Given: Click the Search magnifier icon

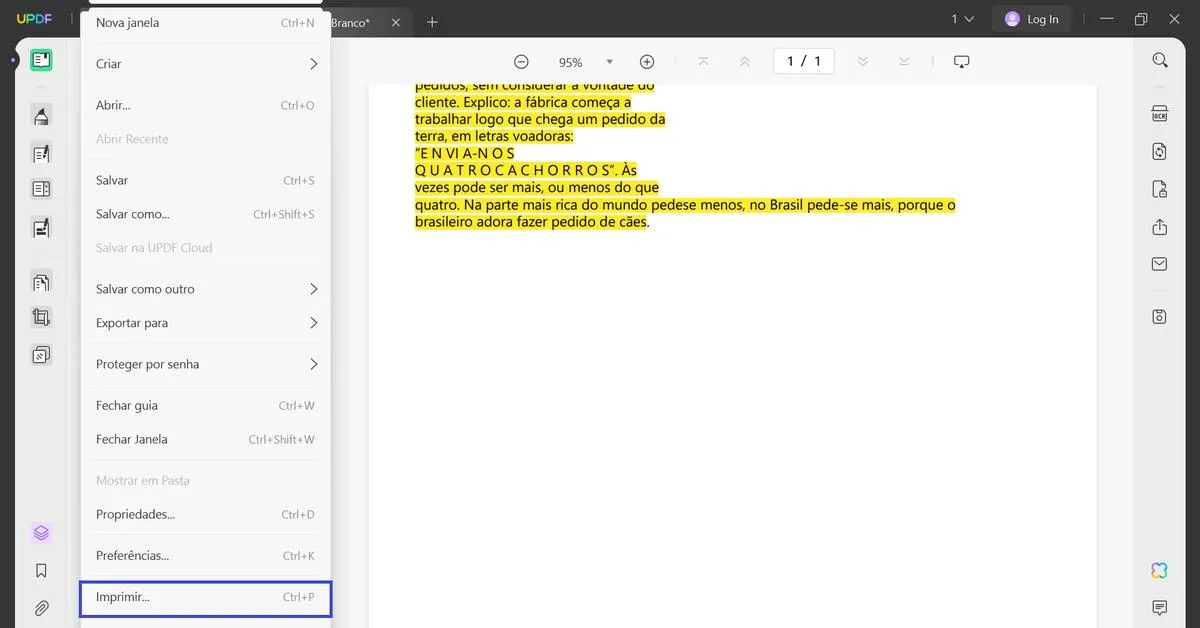Looking at the screenshot, I should click(x=1160, y=60).
